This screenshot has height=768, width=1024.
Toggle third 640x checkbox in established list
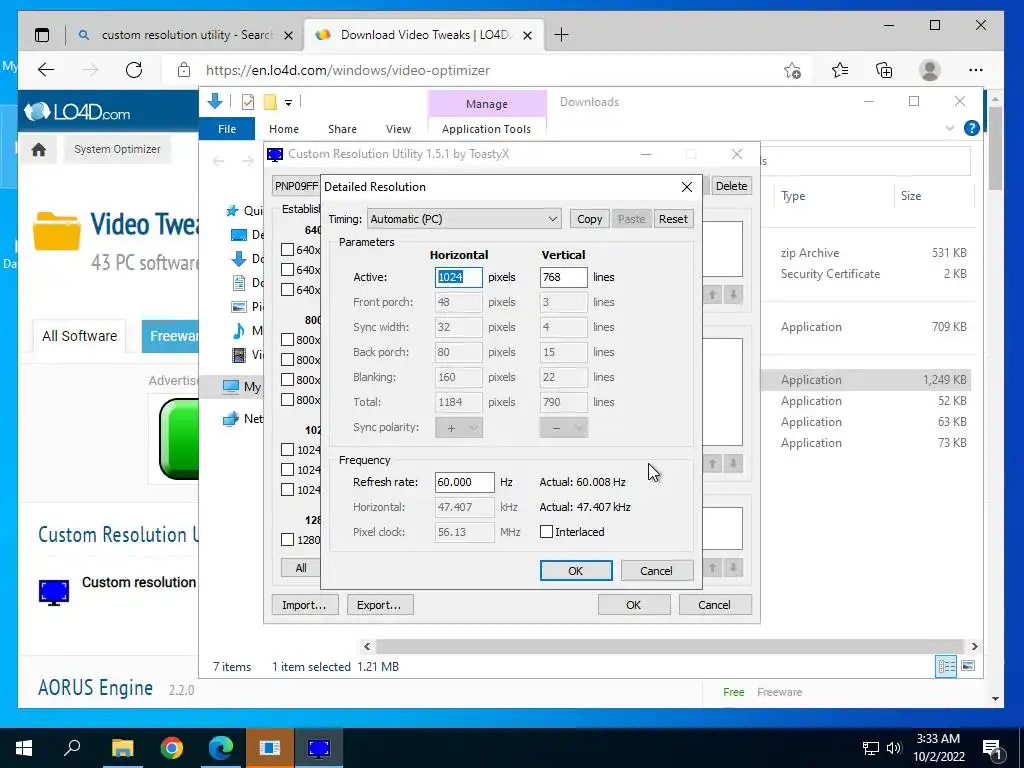[287, 289]
